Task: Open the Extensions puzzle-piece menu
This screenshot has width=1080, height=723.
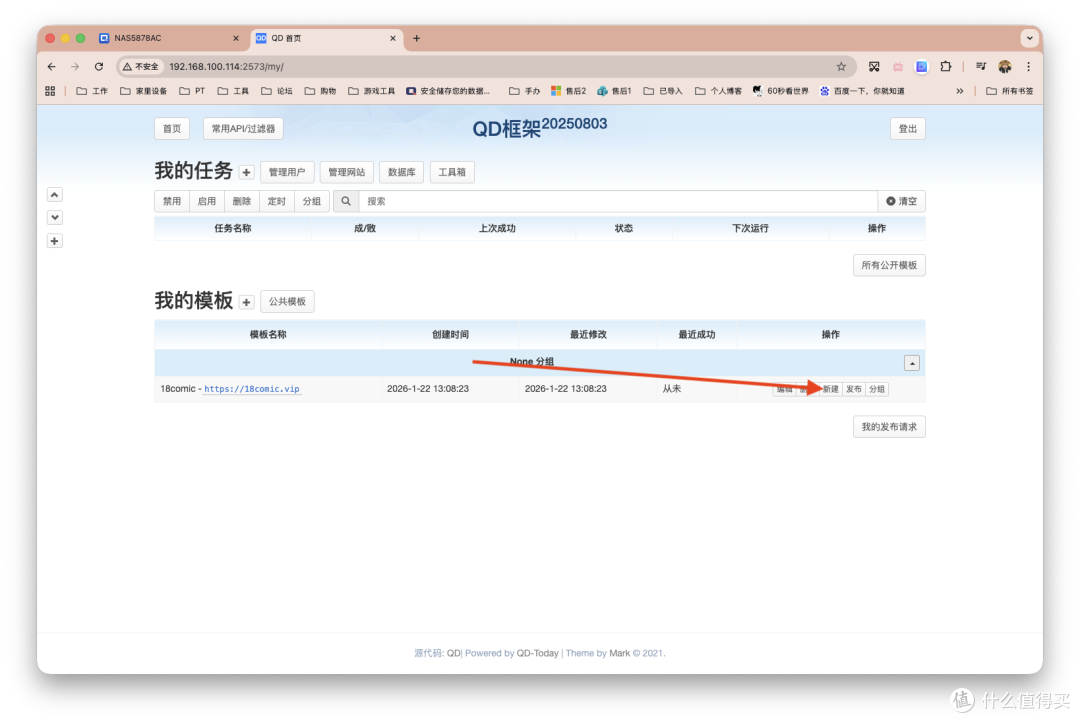Action: tap(946, 67)
